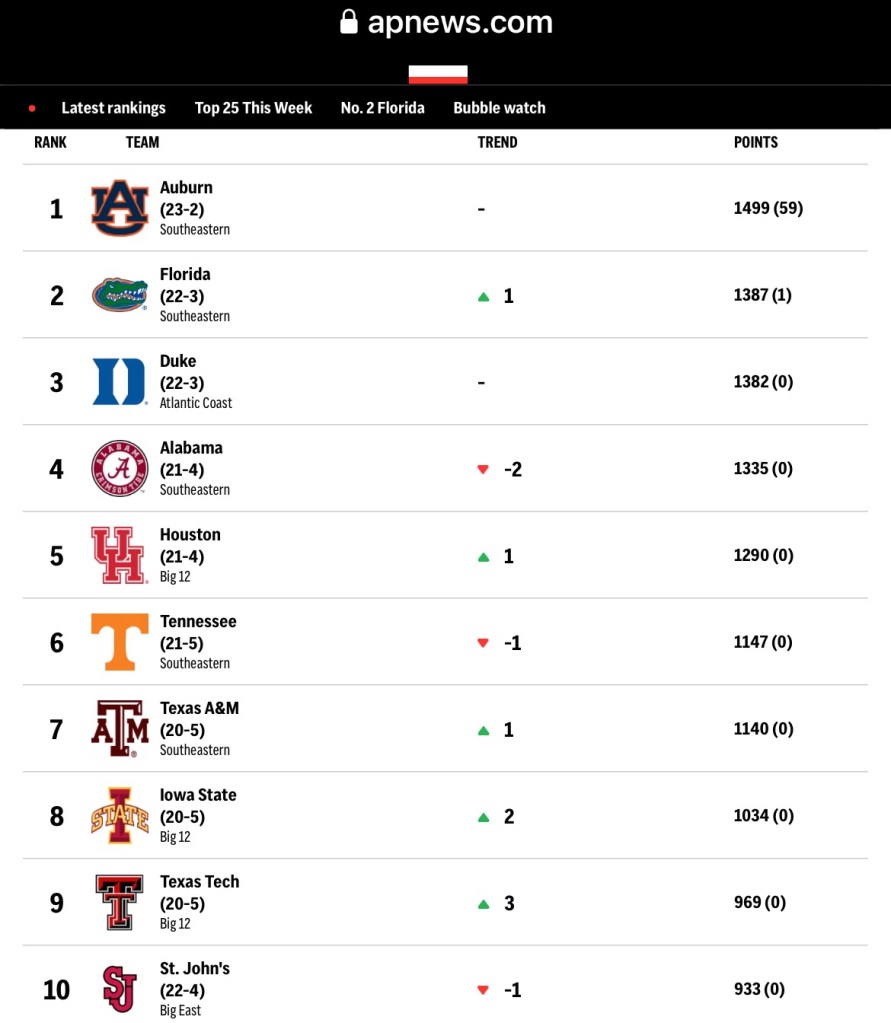Click the TREND column header
891x1023 pixels.
pos(497,142)
